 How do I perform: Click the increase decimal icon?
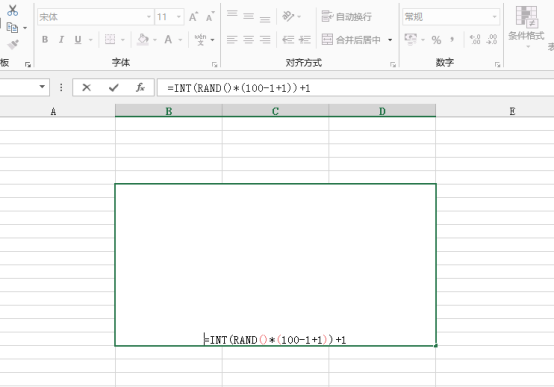[x=475, y=39]
